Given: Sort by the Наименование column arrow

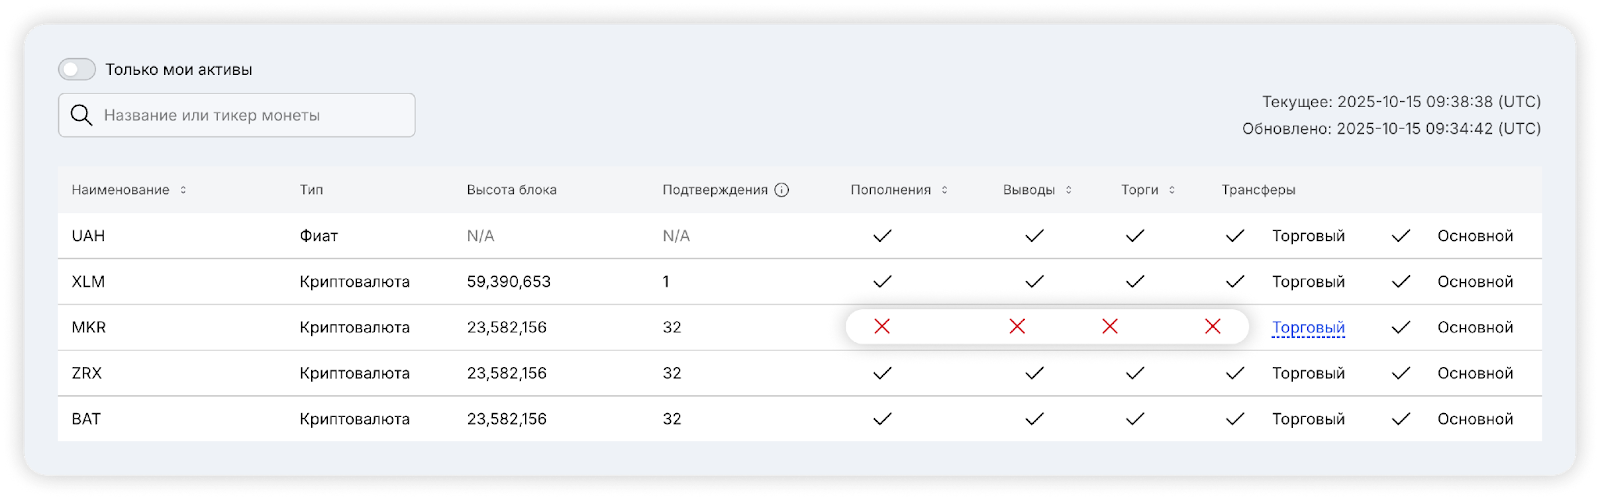Looking at the screenshot, I should [183, 190].
